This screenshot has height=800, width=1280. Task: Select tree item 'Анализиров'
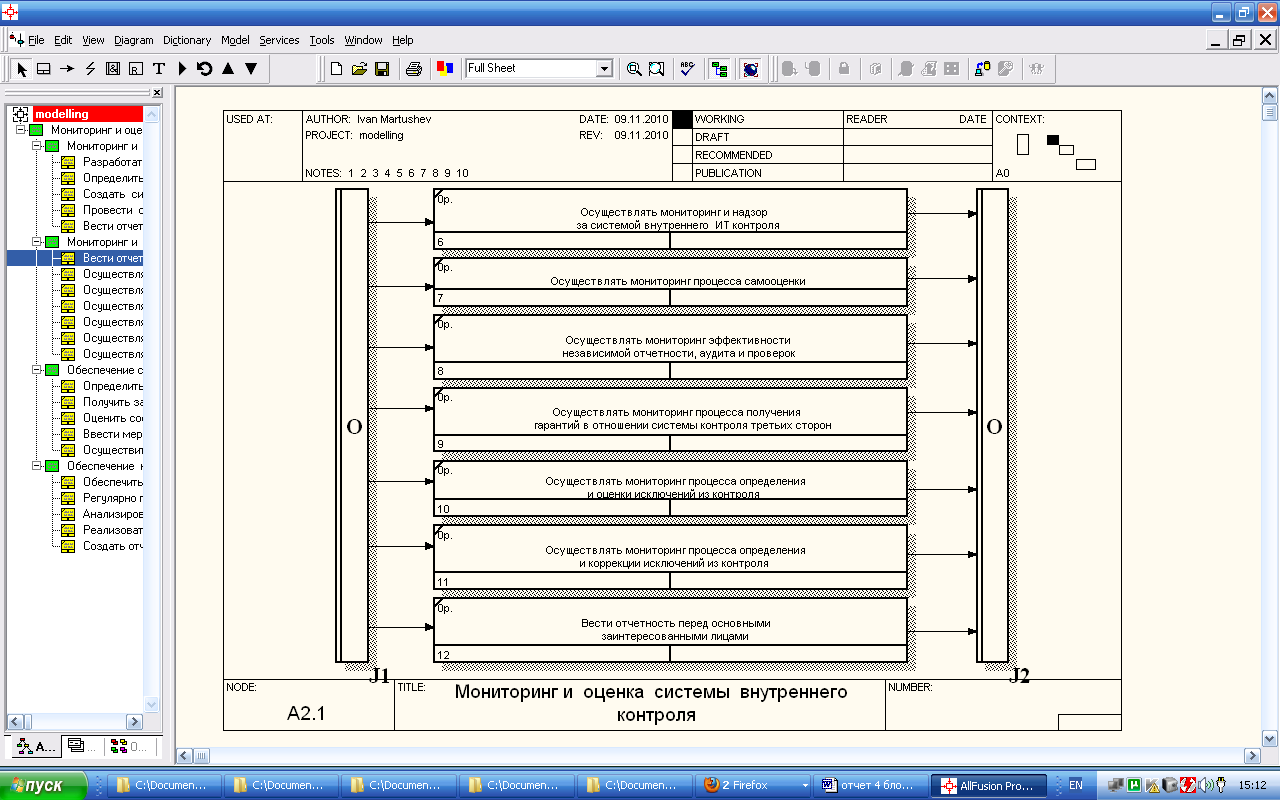coord(112,514)
